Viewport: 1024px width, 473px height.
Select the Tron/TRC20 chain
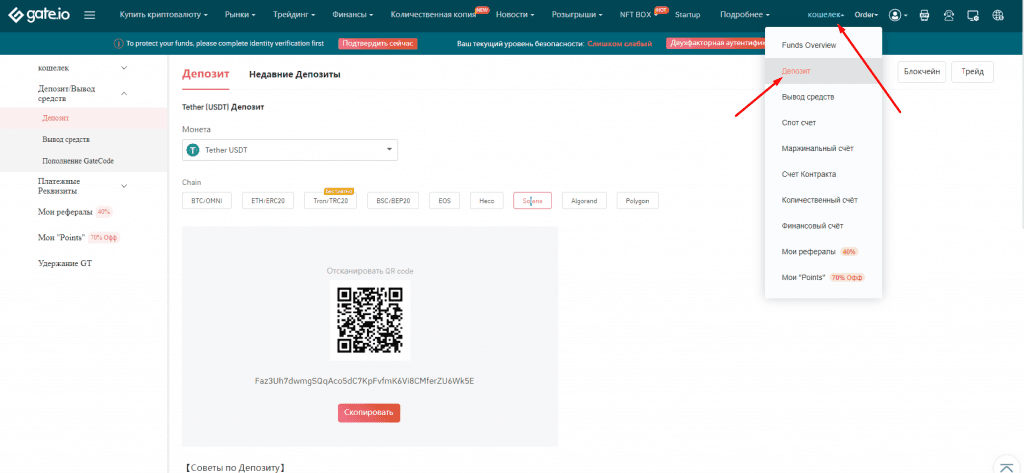coord(330,201)
